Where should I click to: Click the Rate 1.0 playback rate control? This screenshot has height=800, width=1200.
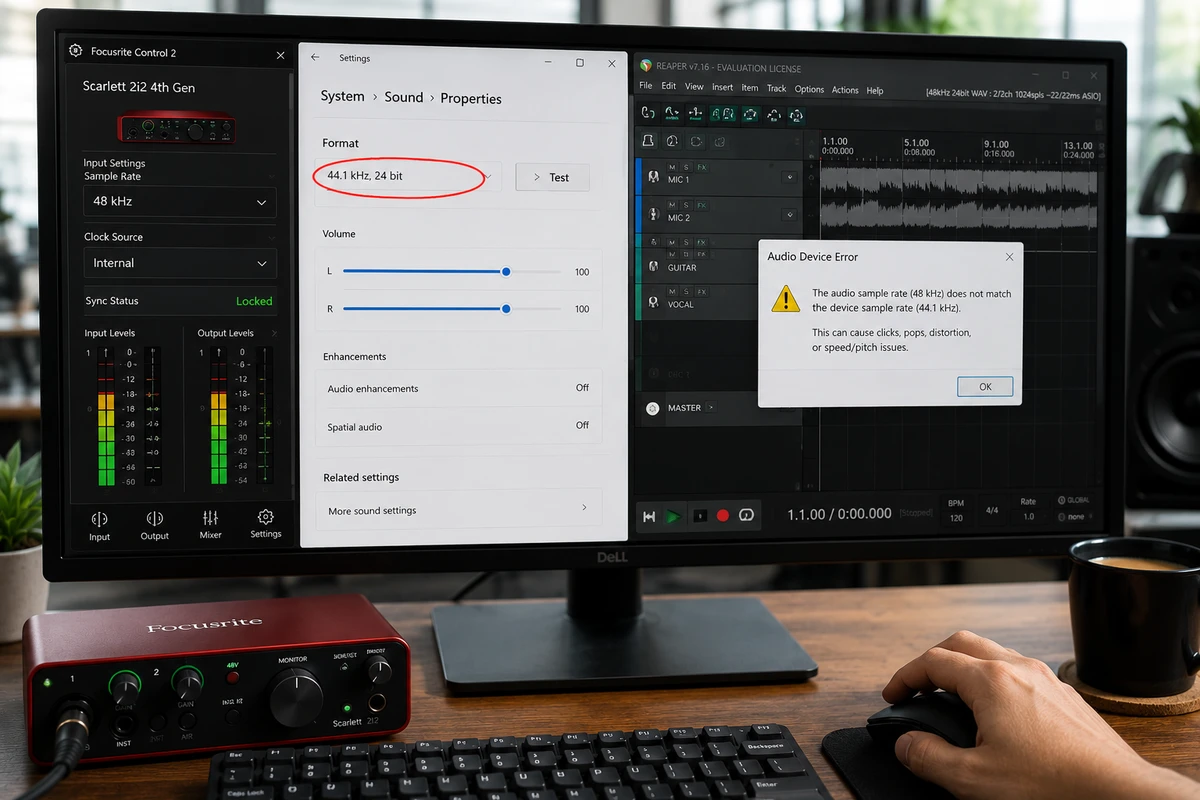(1028, 510)
